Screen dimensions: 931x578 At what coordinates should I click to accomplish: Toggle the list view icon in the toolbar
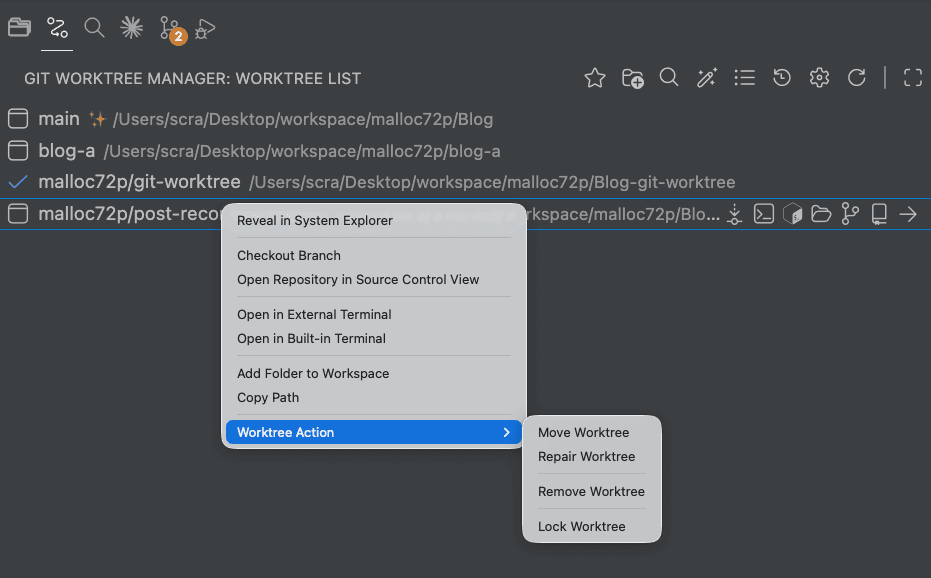[x=744, y=78]
